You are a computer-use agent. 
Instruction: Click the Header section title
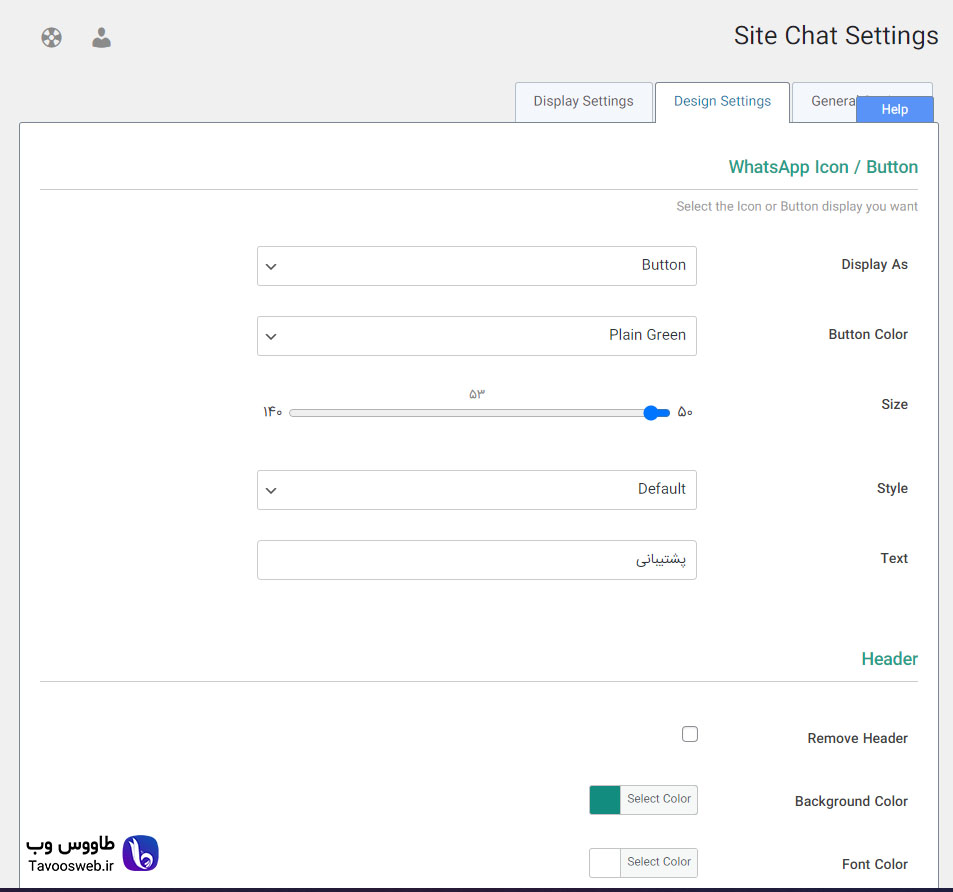[889, 659]
